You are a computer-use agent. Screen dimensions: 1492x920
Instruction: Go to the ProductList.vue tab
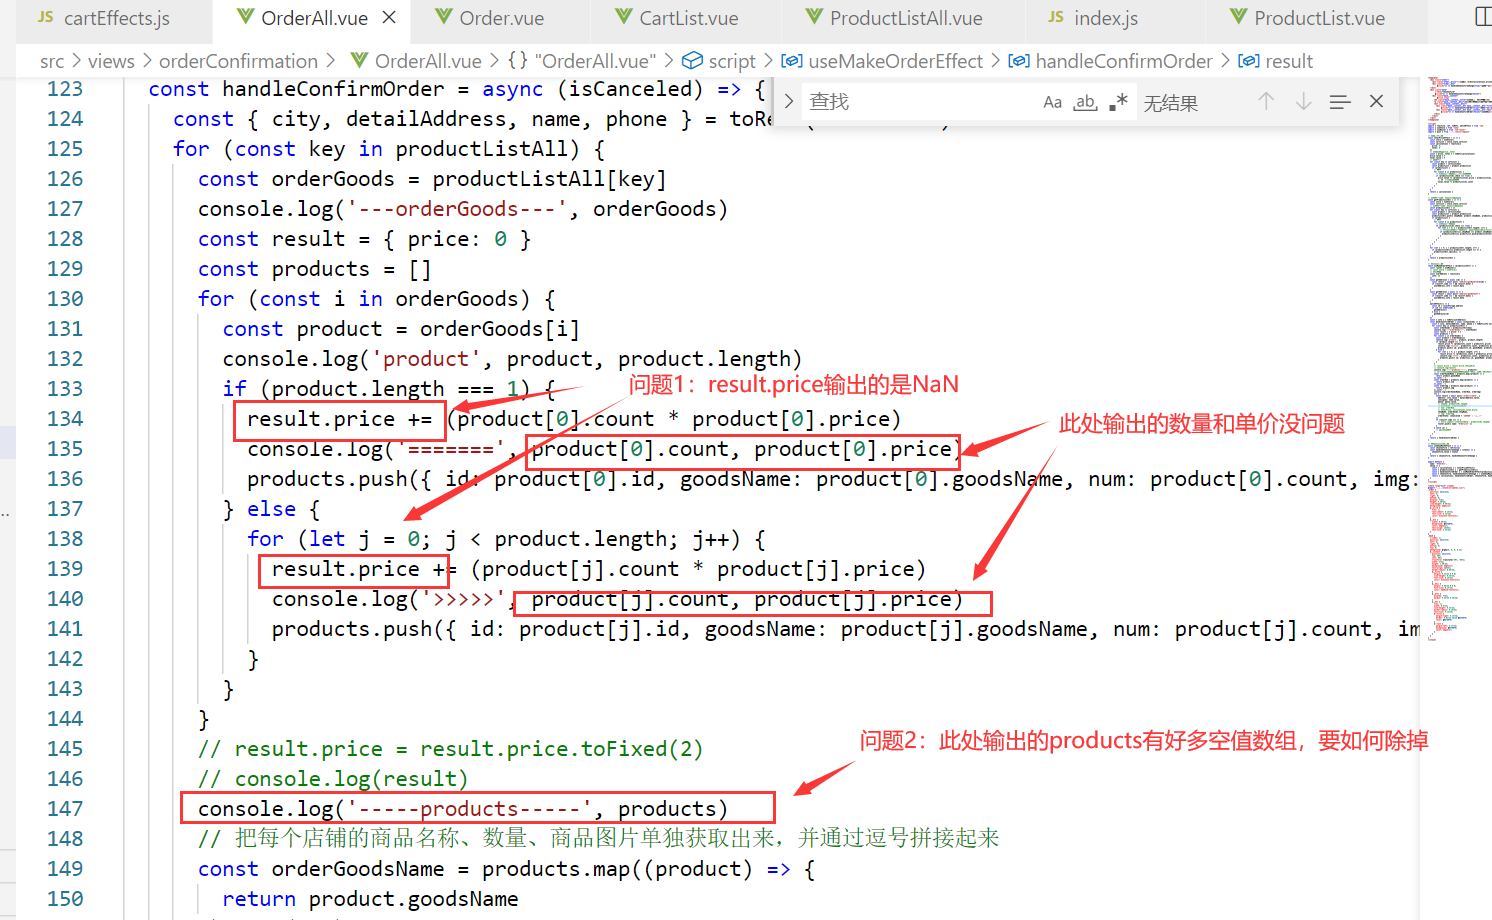1307,18
